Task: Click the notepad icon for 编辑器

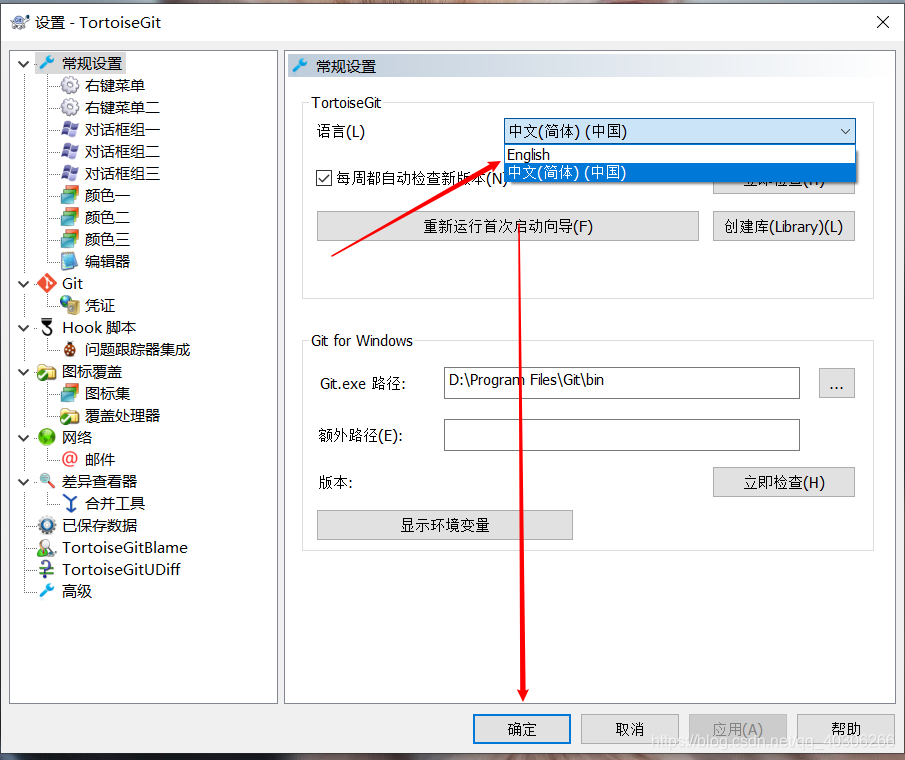Action: [70, 261]
